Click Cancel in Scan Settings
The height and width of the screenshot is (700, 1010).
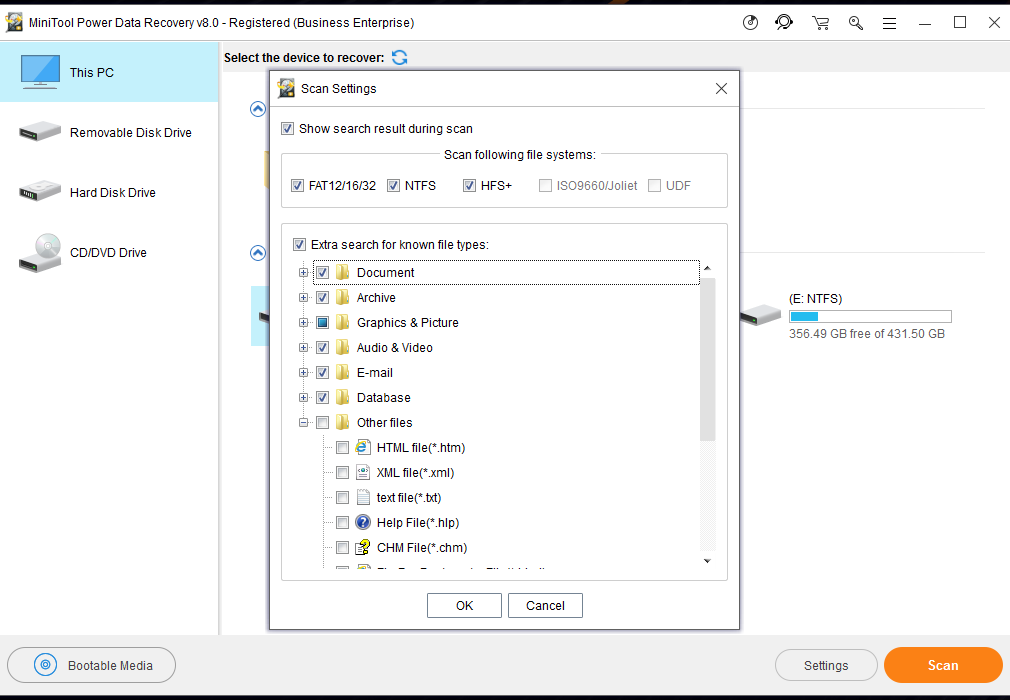545,605
